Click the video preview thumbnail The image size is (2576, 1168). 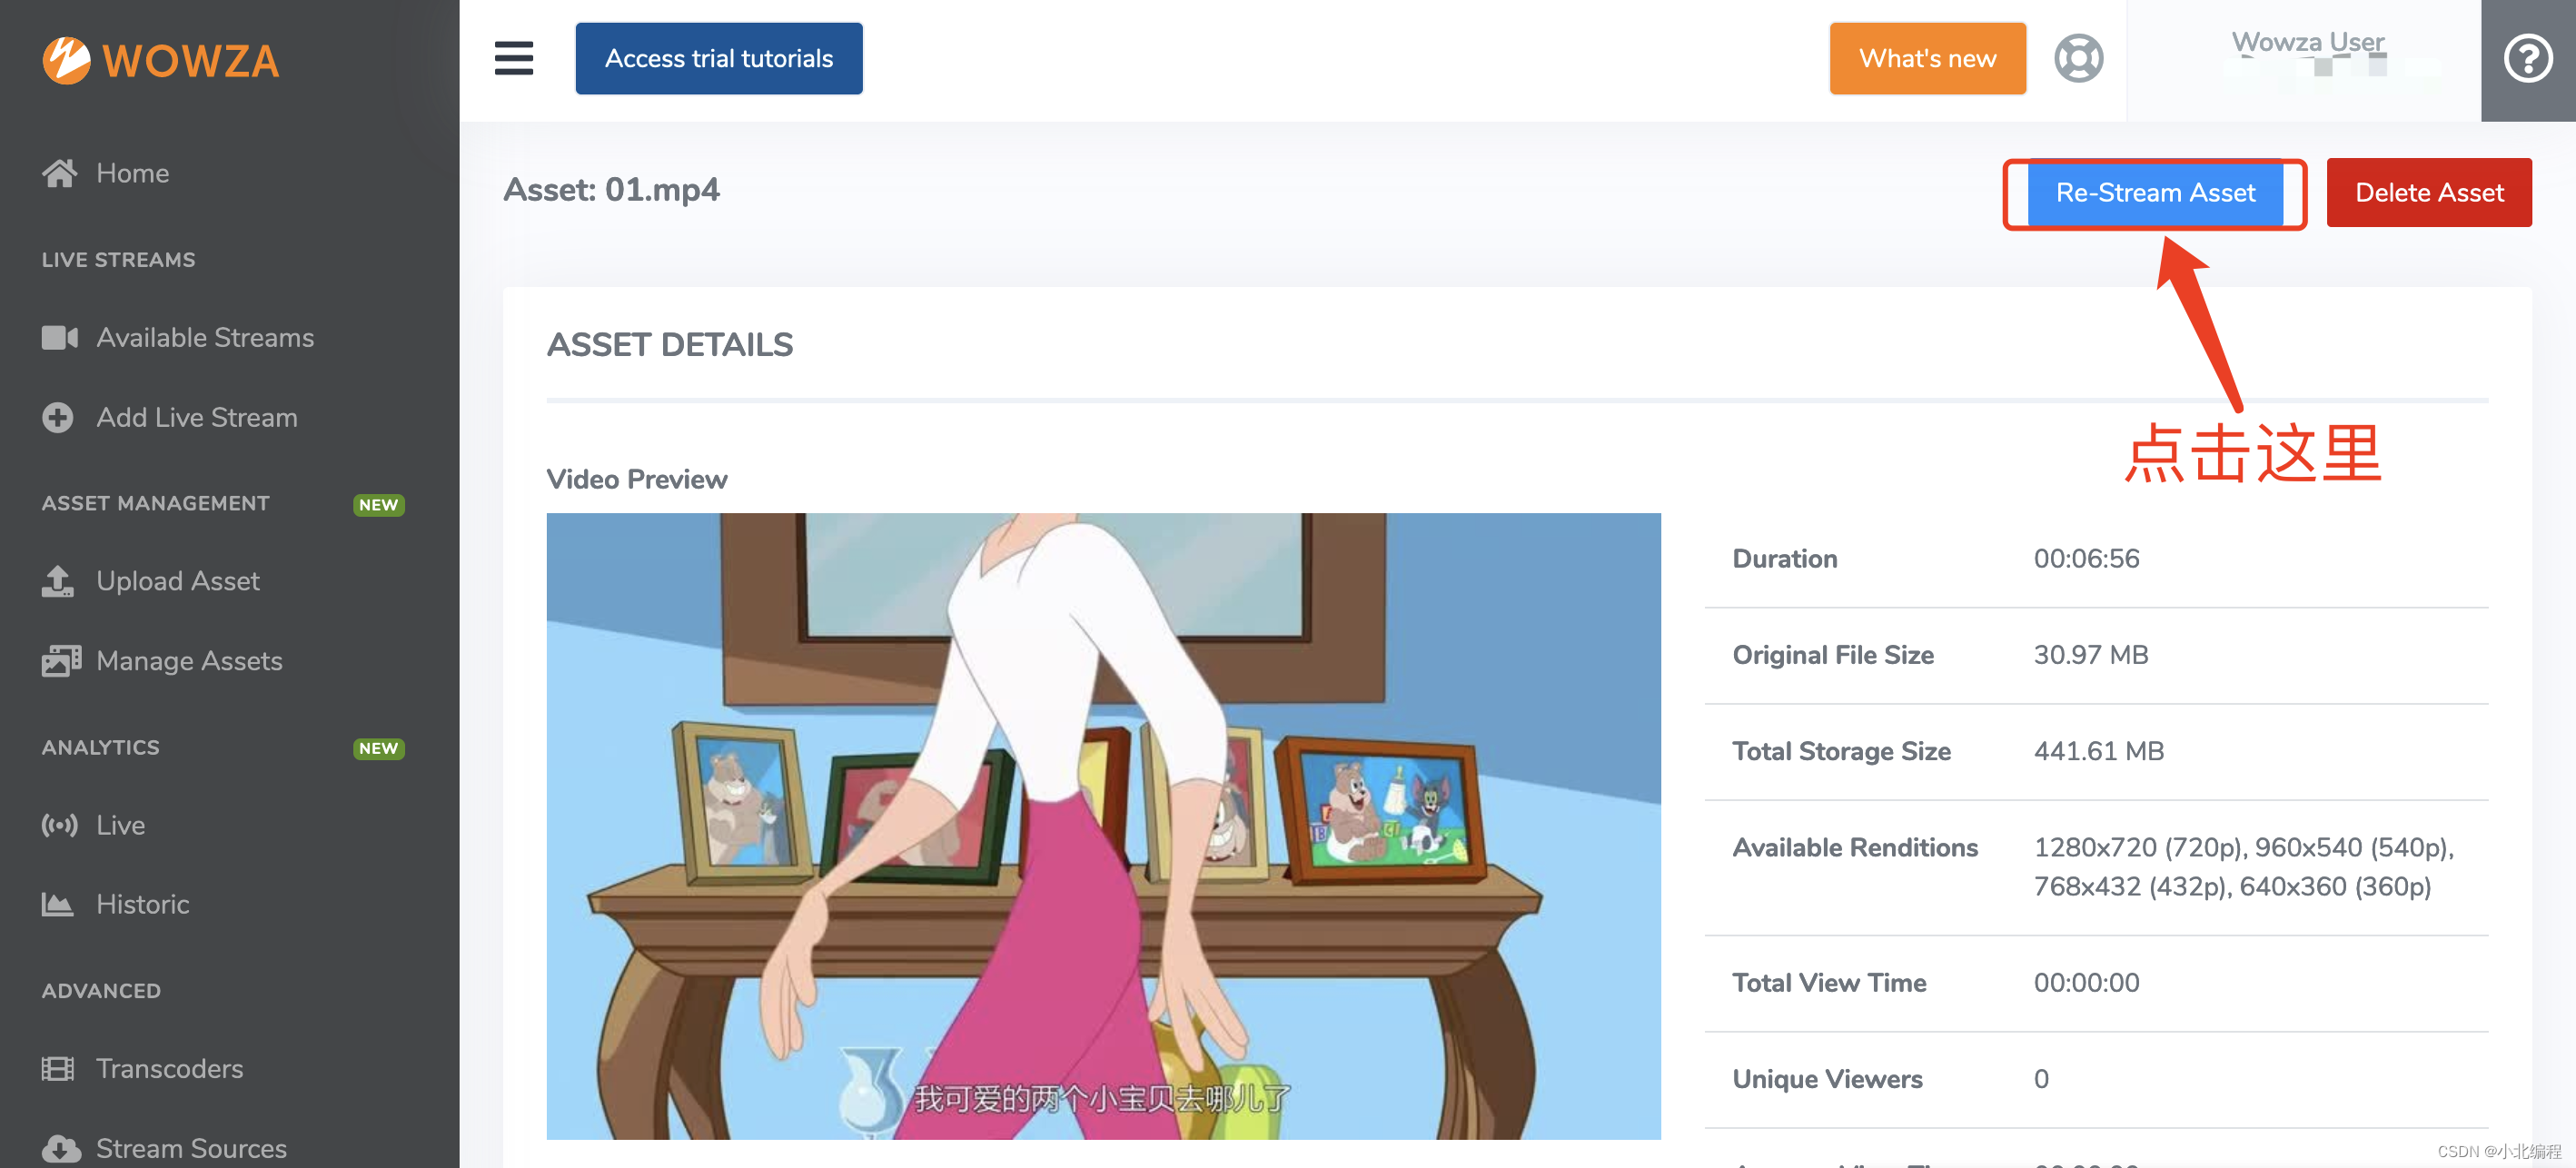pos(1103,826)
